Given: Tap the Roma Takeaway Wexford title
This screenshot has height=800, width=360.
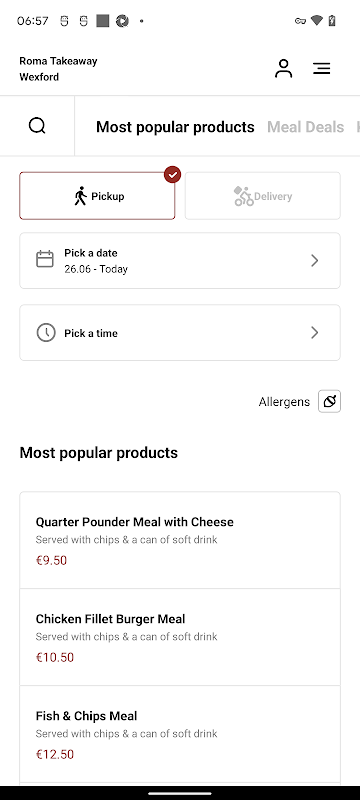Looking at the screenshot, I should 58,69.
